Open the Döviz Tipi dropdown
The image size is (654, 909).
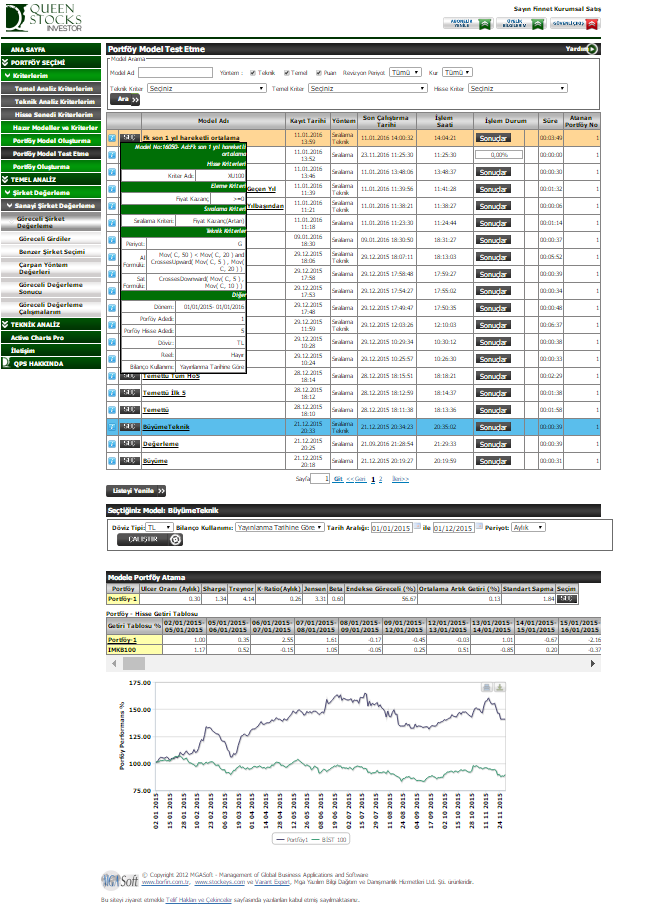[x=159, y=528]
